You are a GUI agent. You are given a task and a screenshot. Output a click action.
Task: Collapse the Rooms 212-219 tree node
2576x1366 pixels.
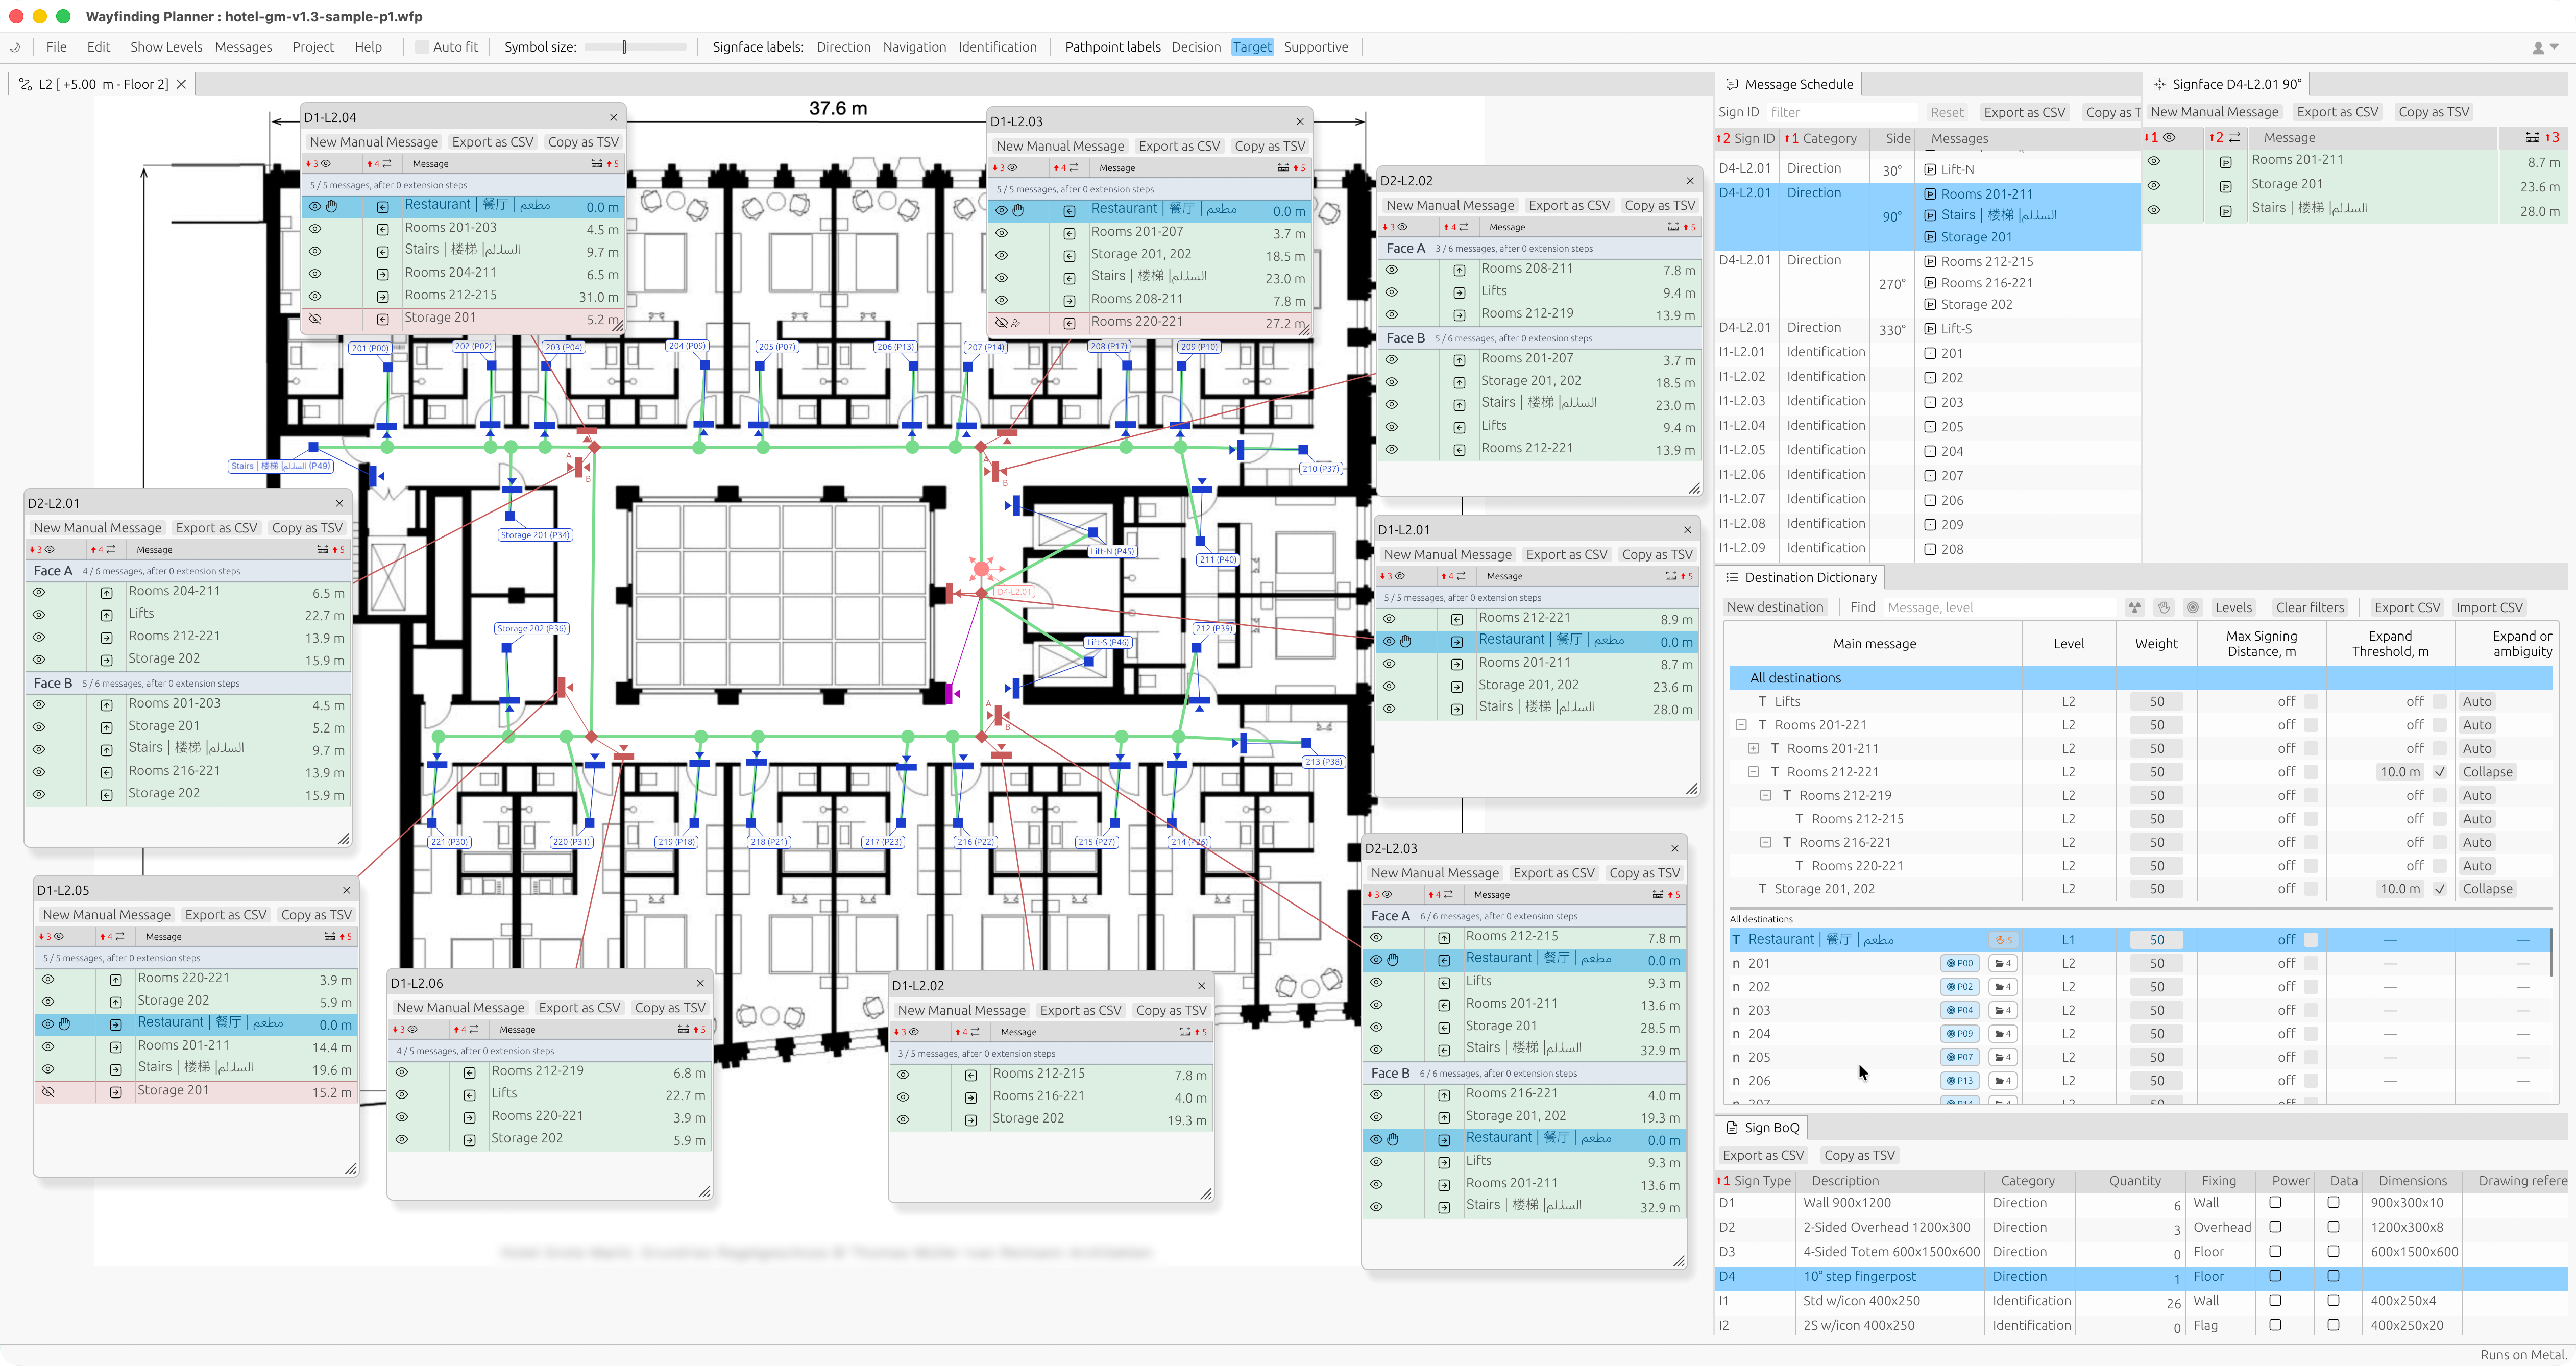click(x=1765, y=796)
